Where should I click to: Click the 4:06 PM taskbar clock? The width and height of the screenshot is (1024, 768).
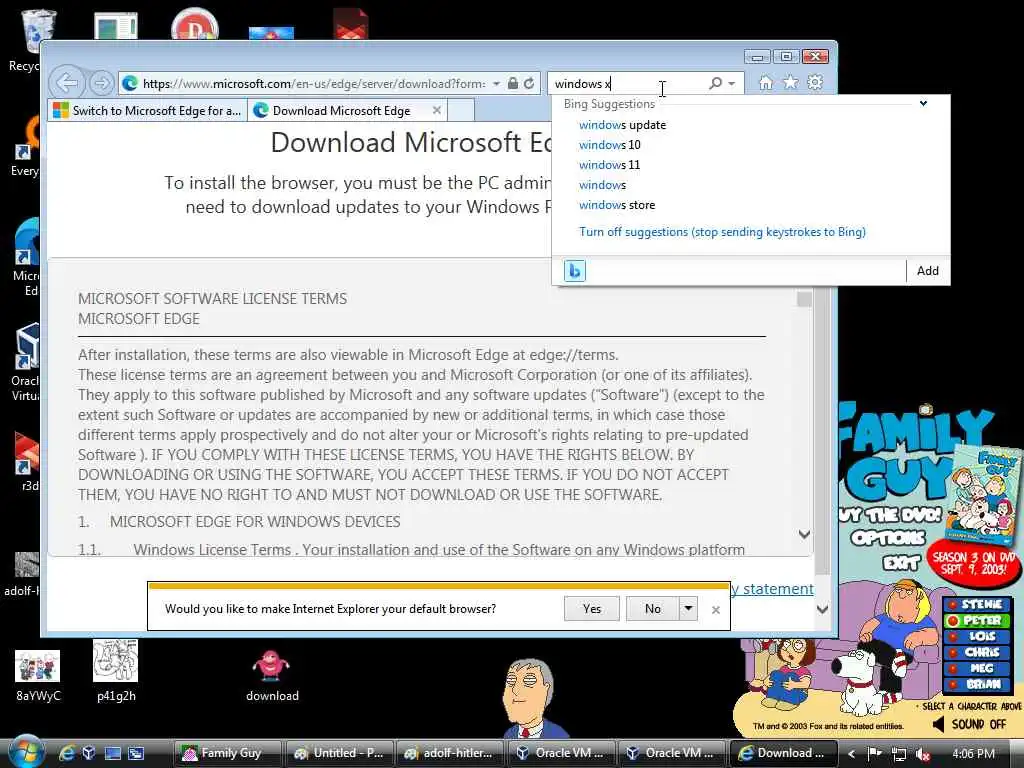click(973, 754)
